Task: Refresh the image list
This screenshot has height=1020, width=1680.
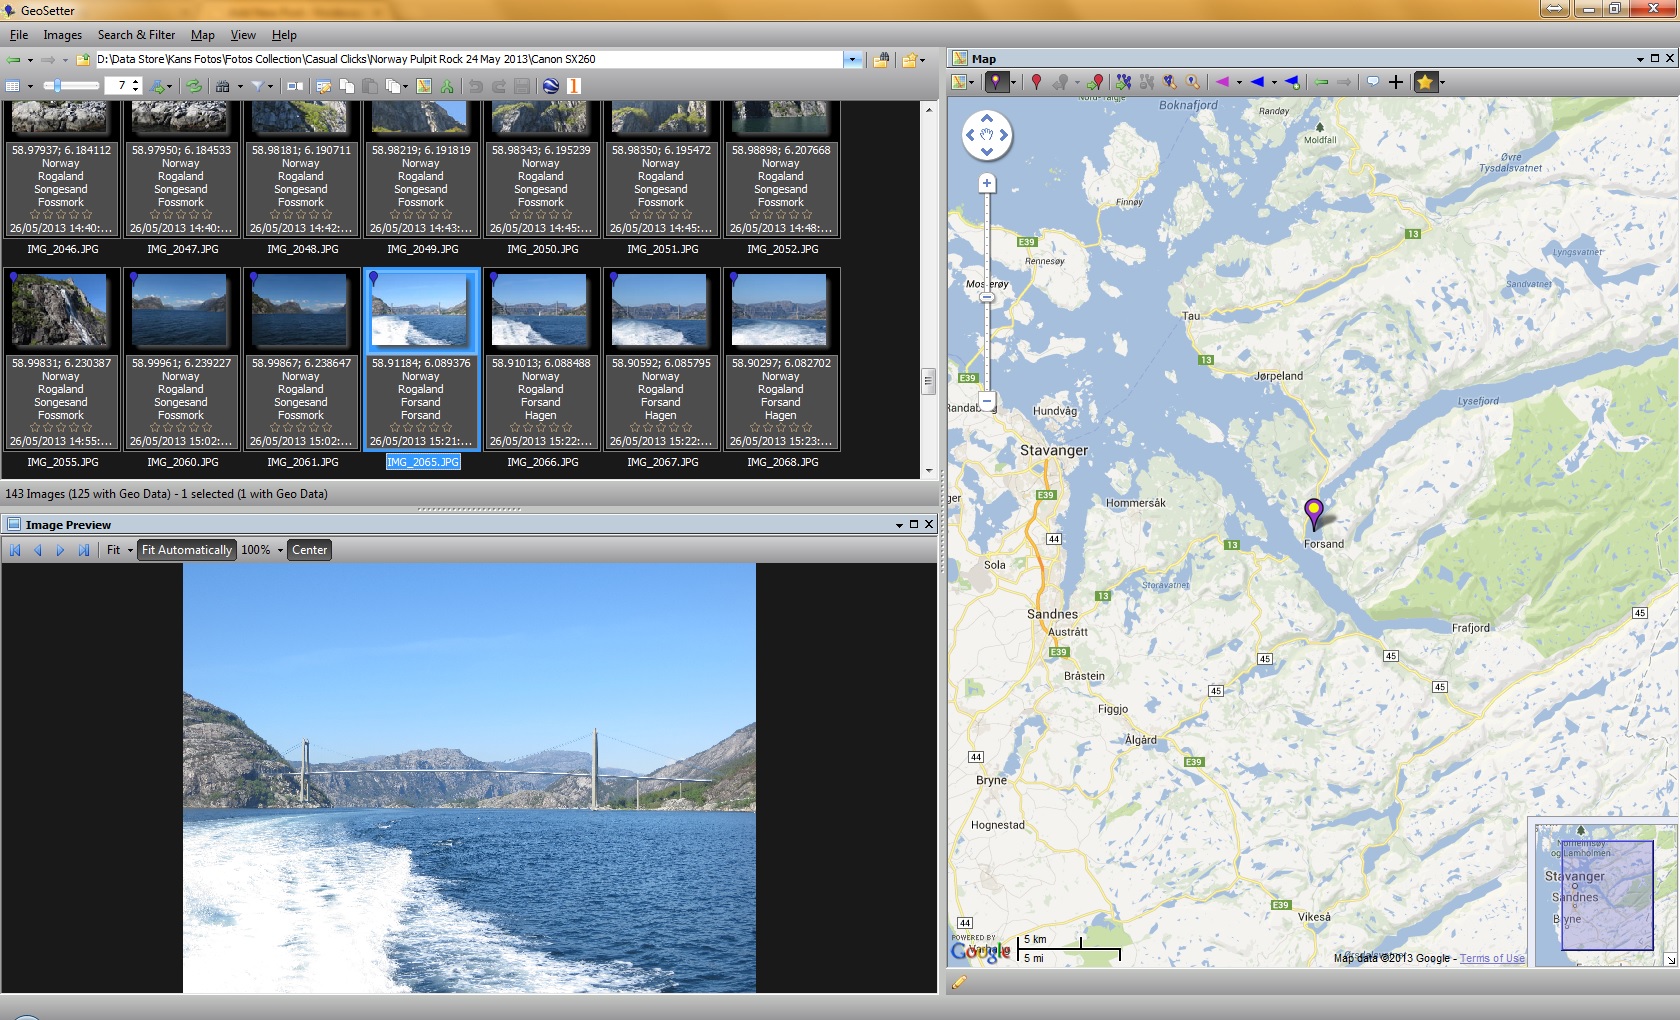Action: (x=193, y=86)
